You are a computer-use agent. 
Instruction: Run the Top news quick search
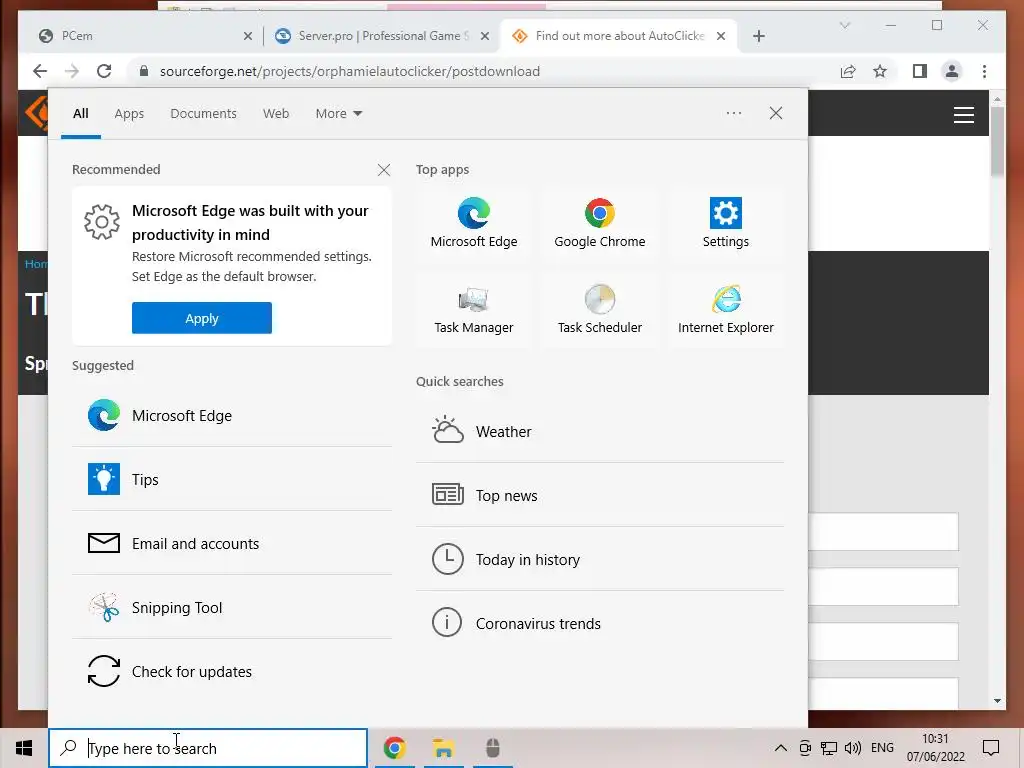click(x=600, y=496)
